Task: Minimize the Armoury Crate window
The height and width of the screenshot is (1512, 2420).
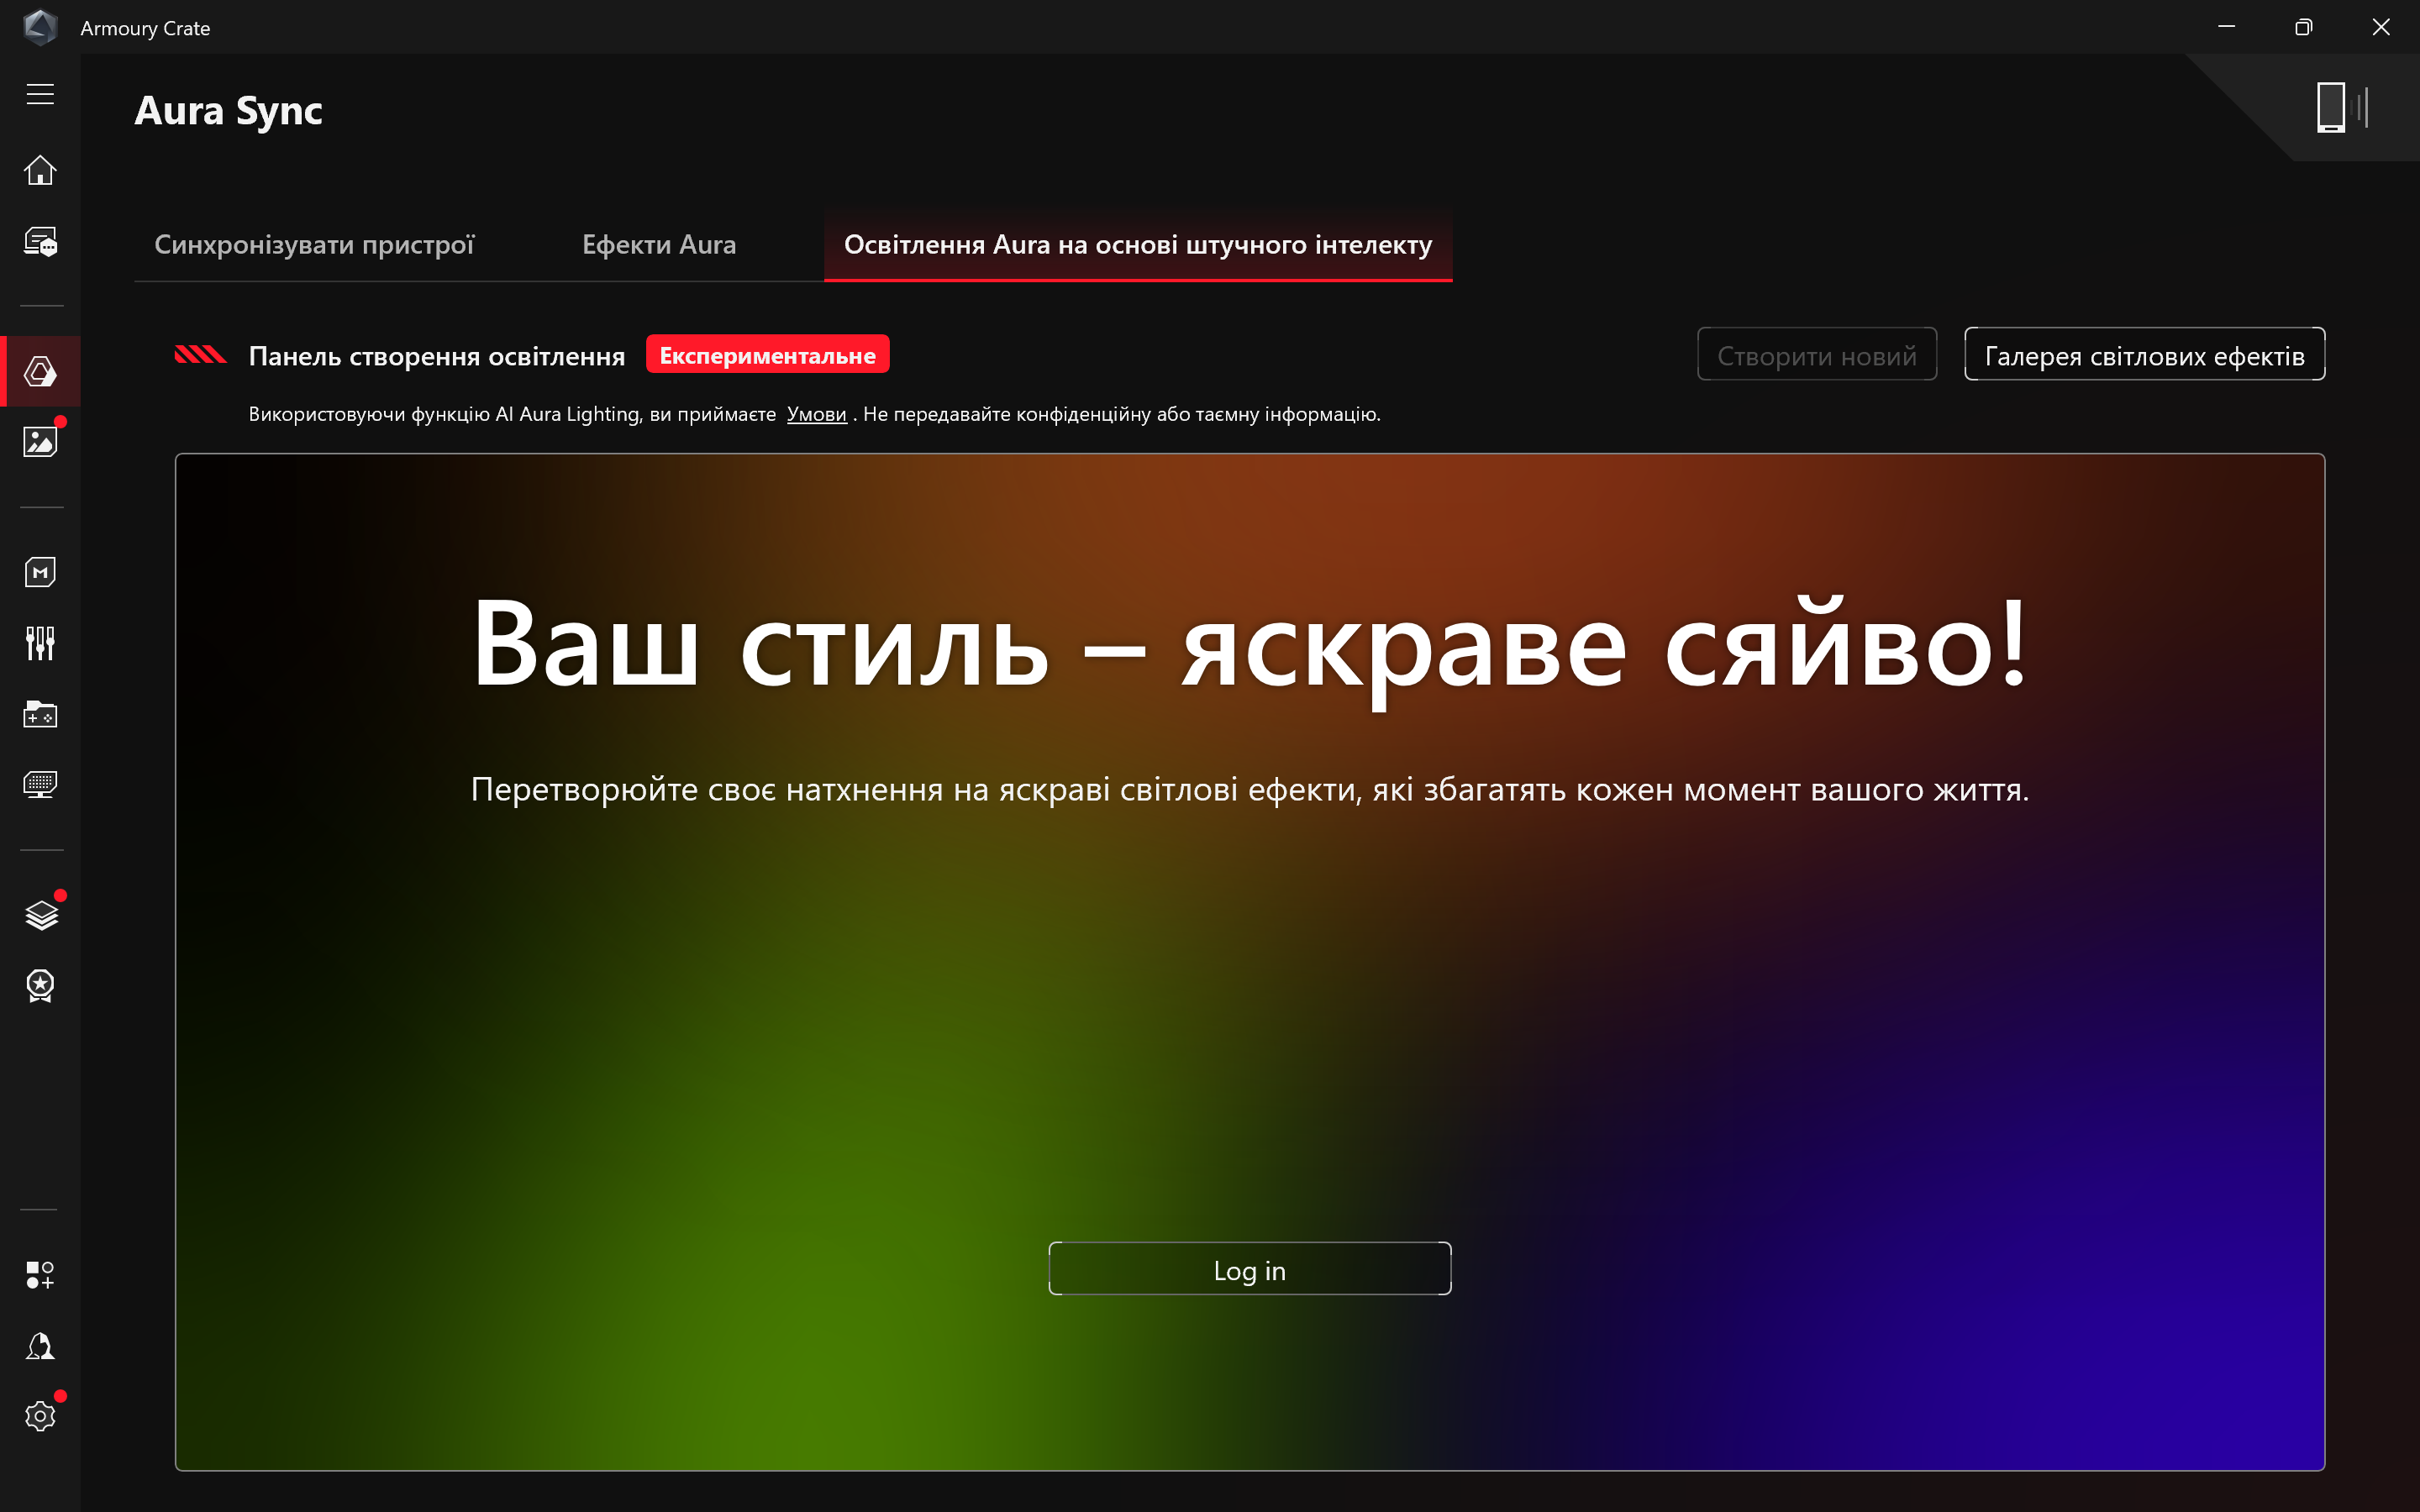Action: coord(2226,27)
